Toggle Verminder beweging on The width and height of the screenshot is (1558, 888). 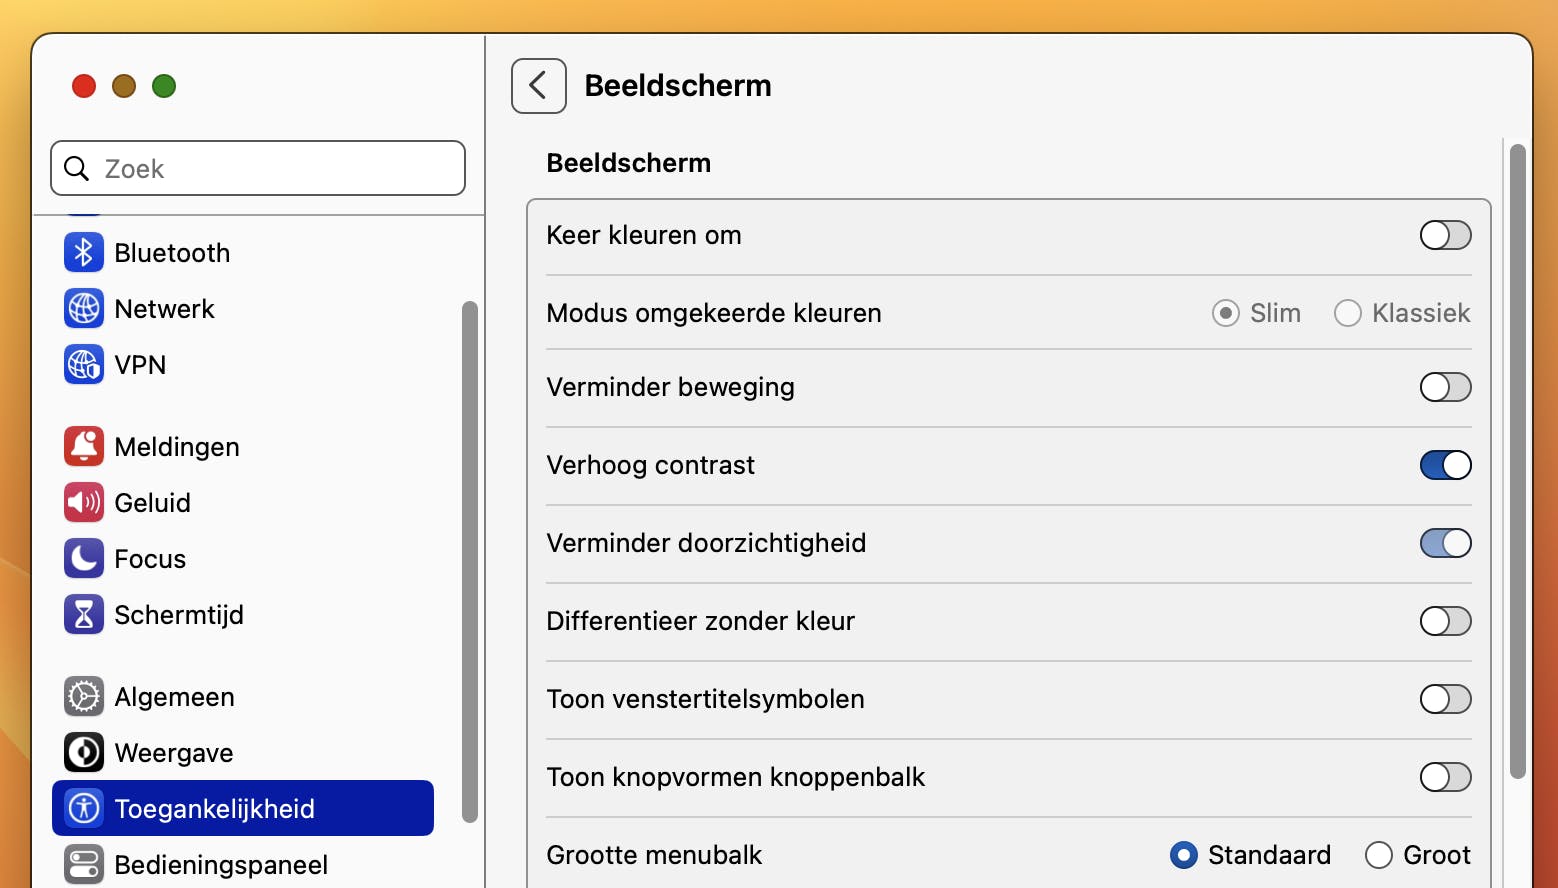click(x=1445, y=387)
